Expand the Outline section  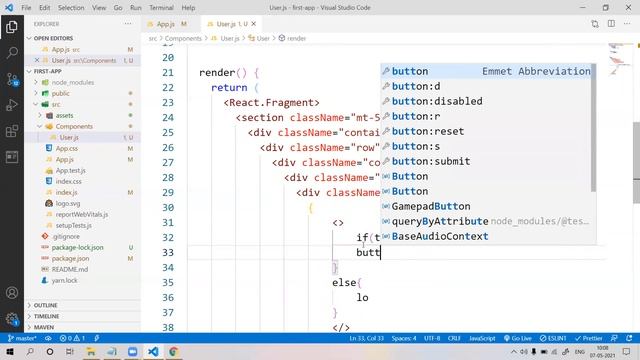click(45, 305)
